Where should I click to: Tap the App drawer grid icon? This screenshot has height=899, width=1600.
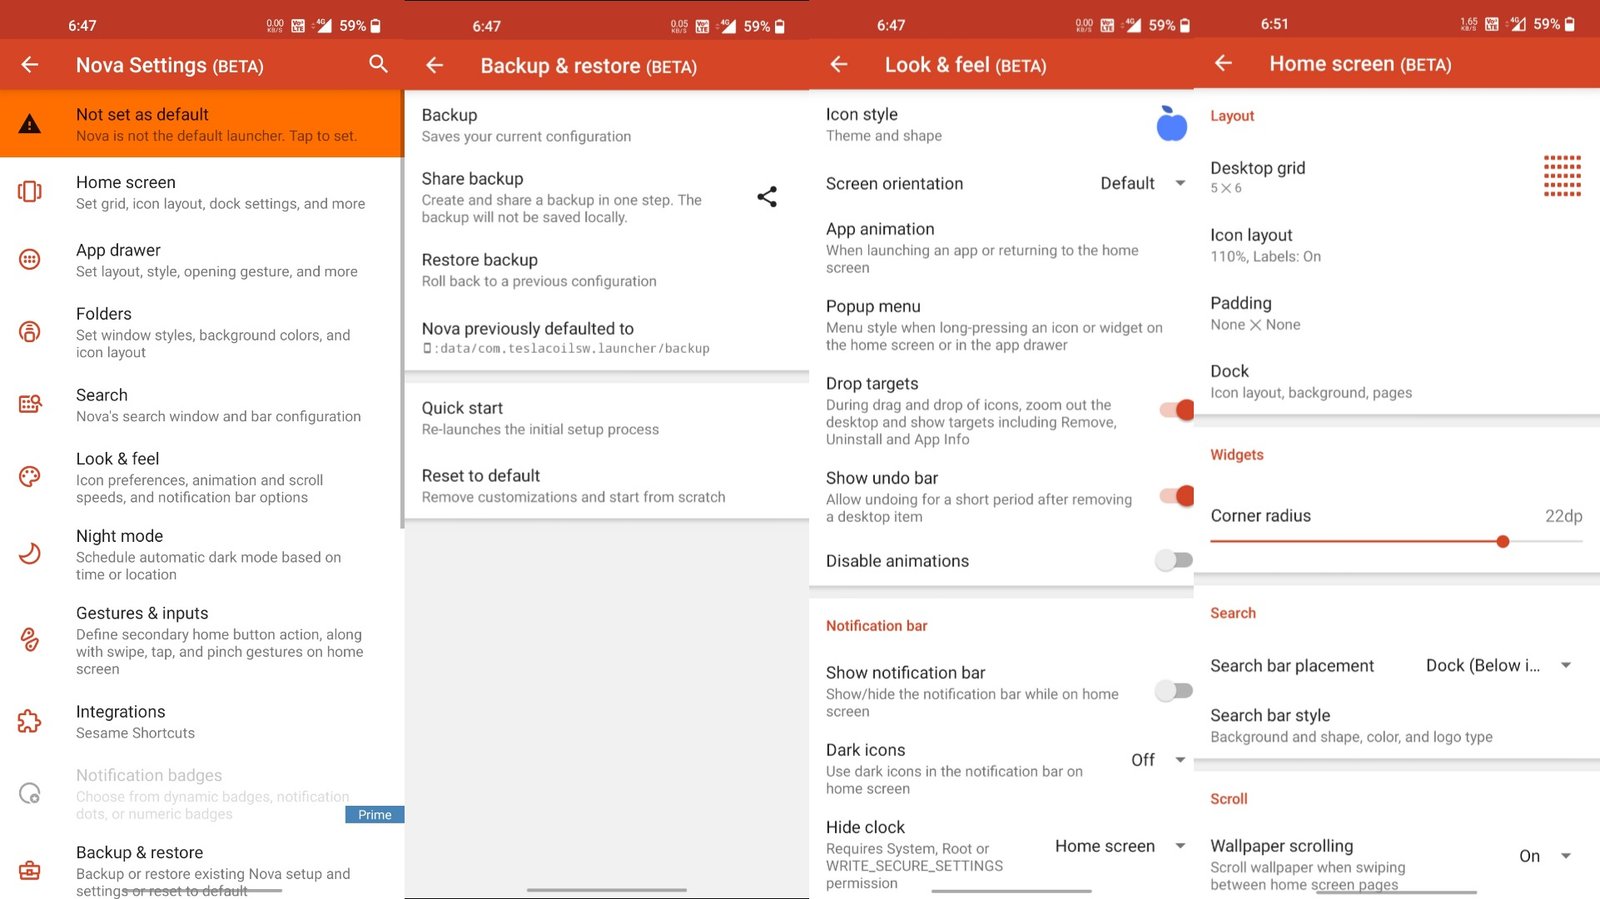[x=30, y=259]
